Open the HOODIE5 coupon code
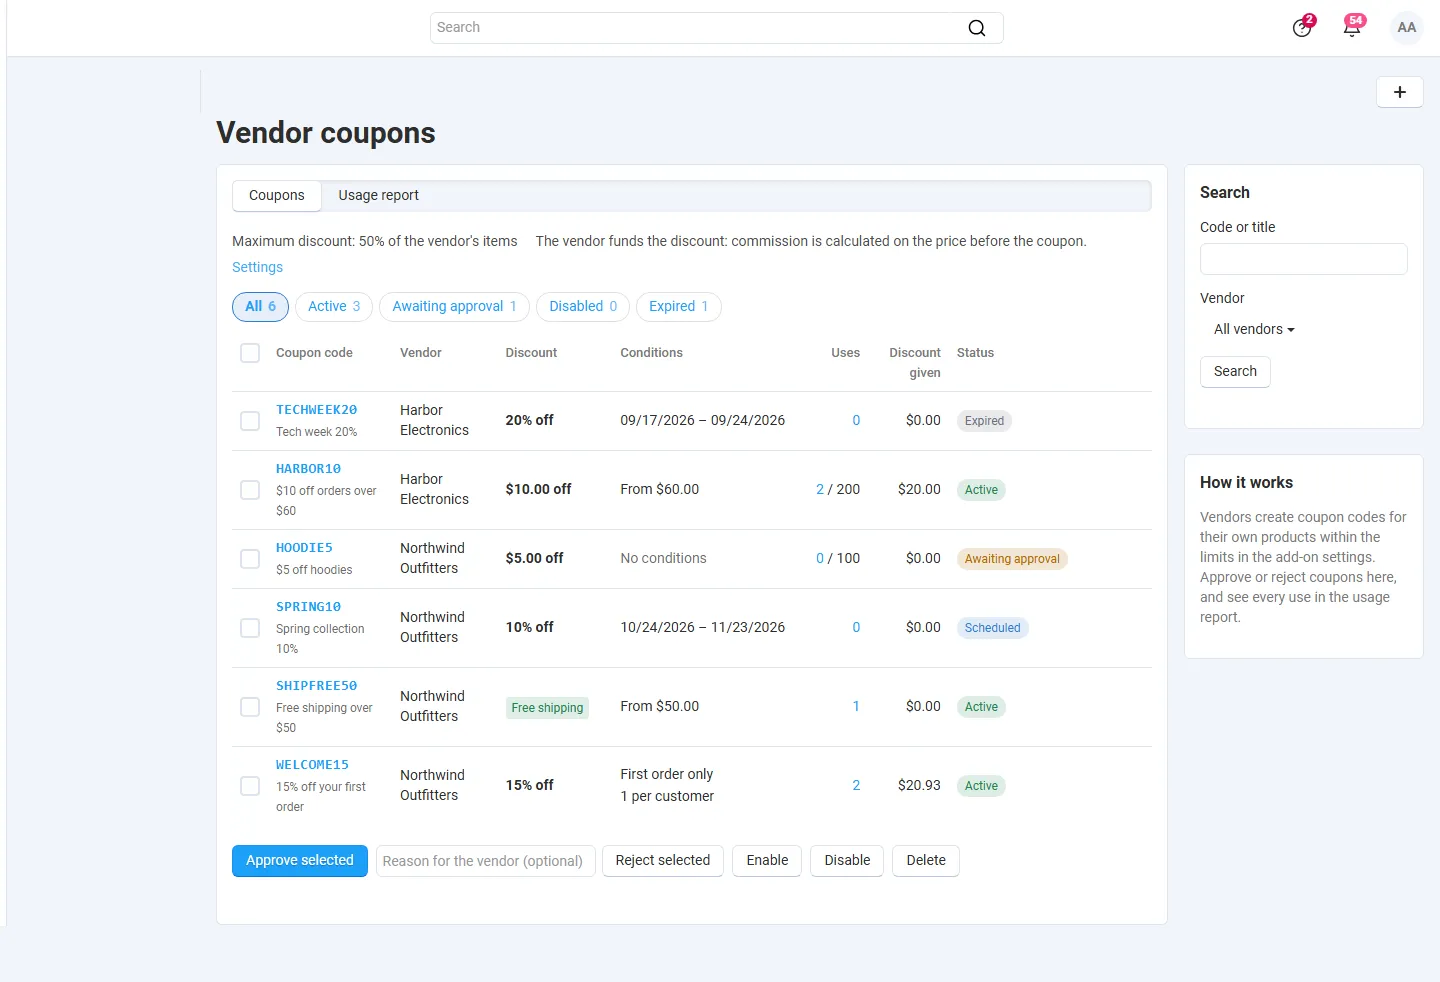This screenshot has width=1440, height=982. 304,548
